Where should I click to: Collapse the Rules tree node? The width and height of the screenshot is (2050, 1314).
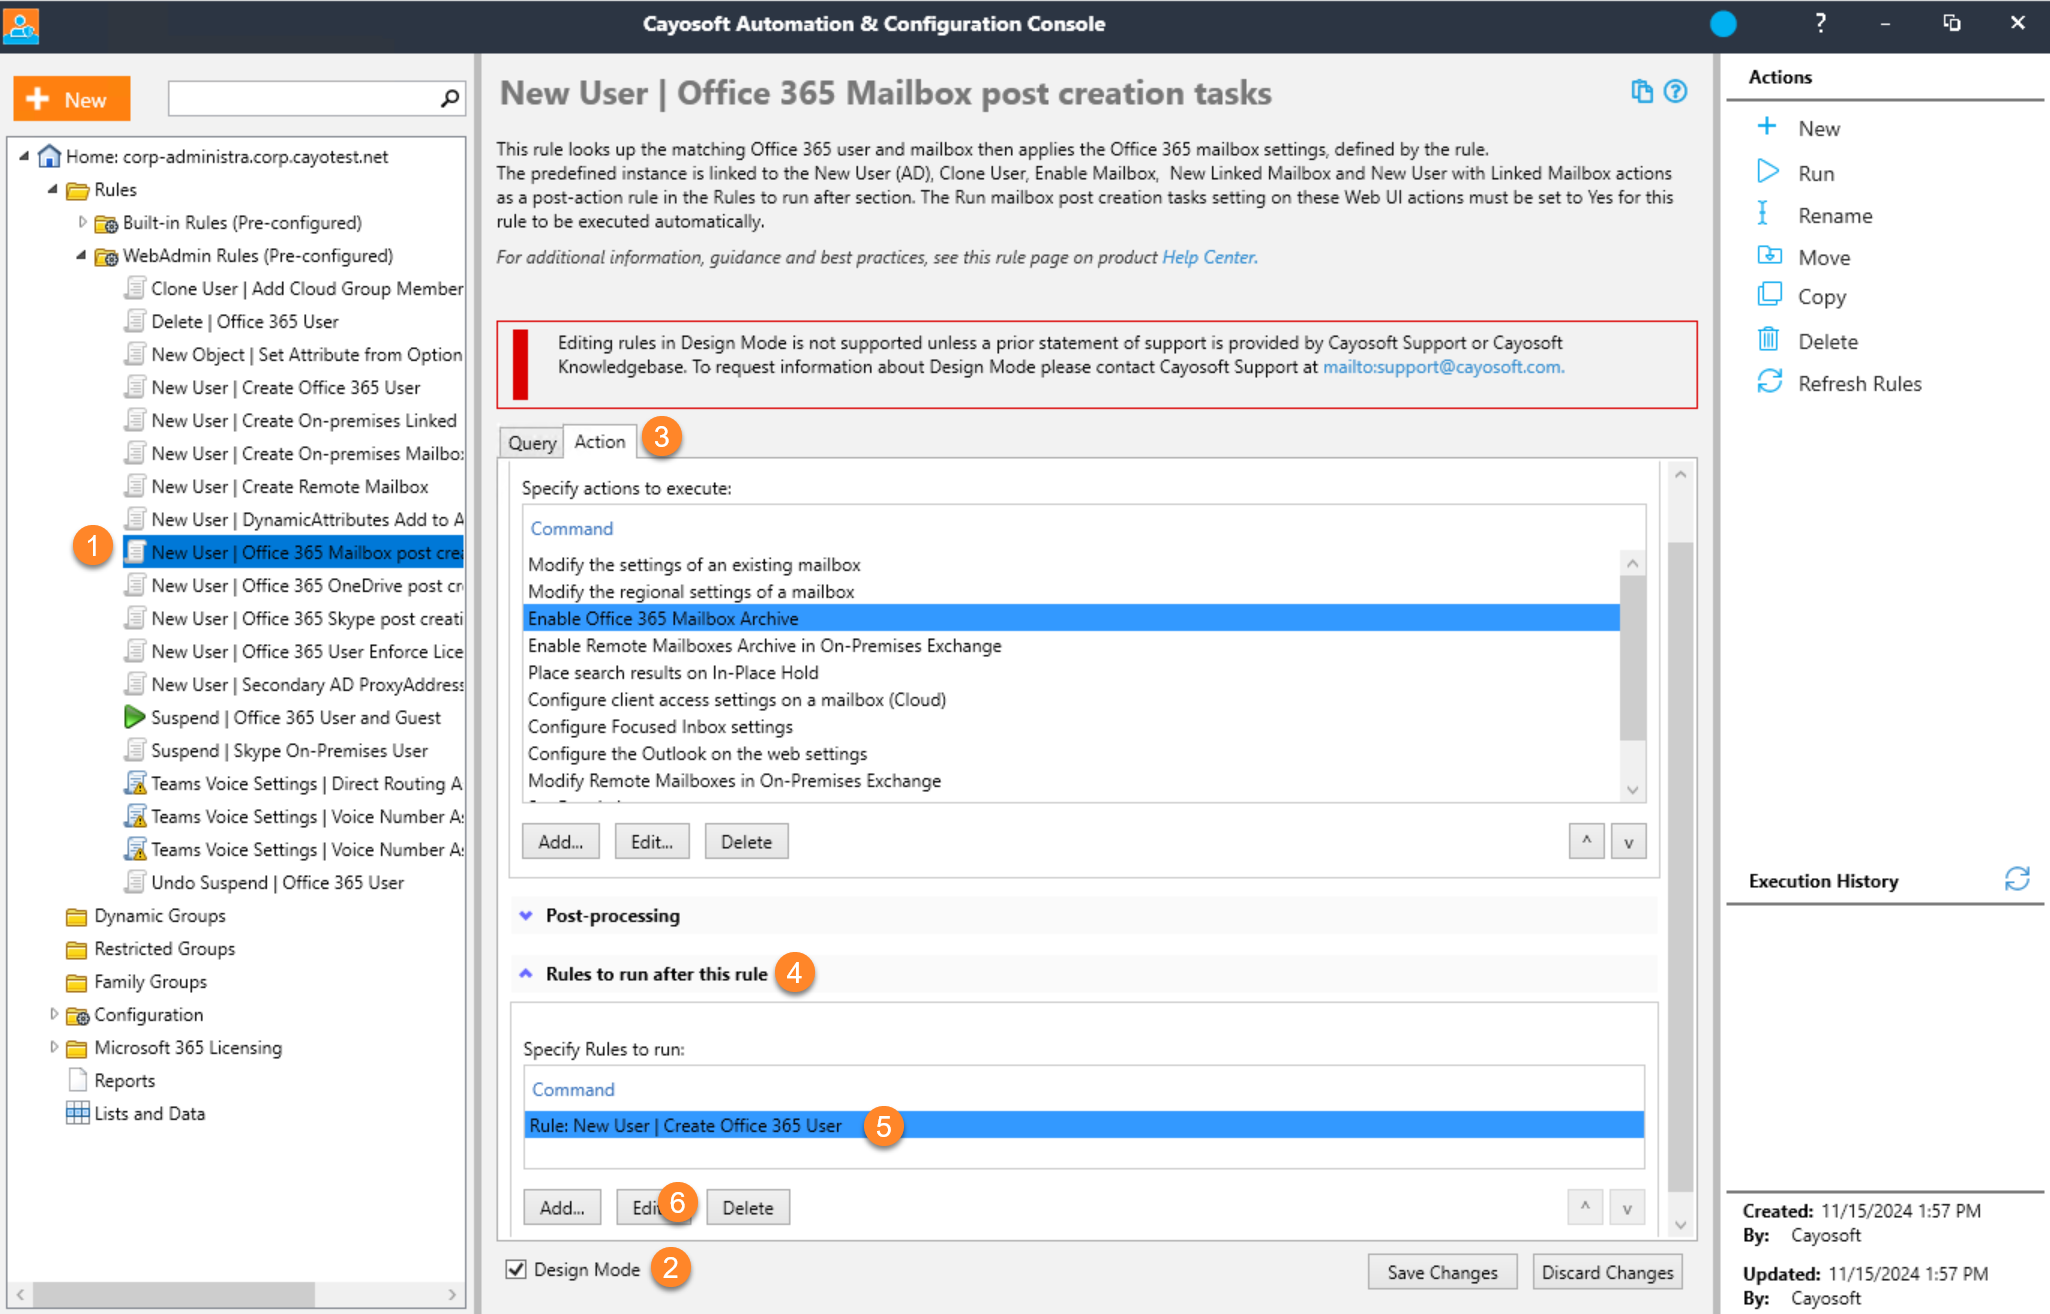[53, 189]
